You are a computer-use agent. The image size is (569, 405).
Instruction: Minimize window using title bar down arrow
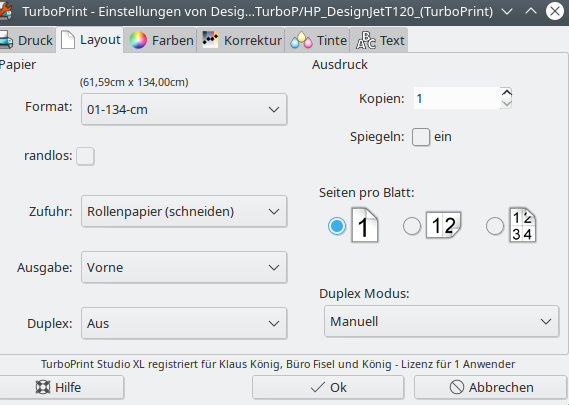[507, 11]
